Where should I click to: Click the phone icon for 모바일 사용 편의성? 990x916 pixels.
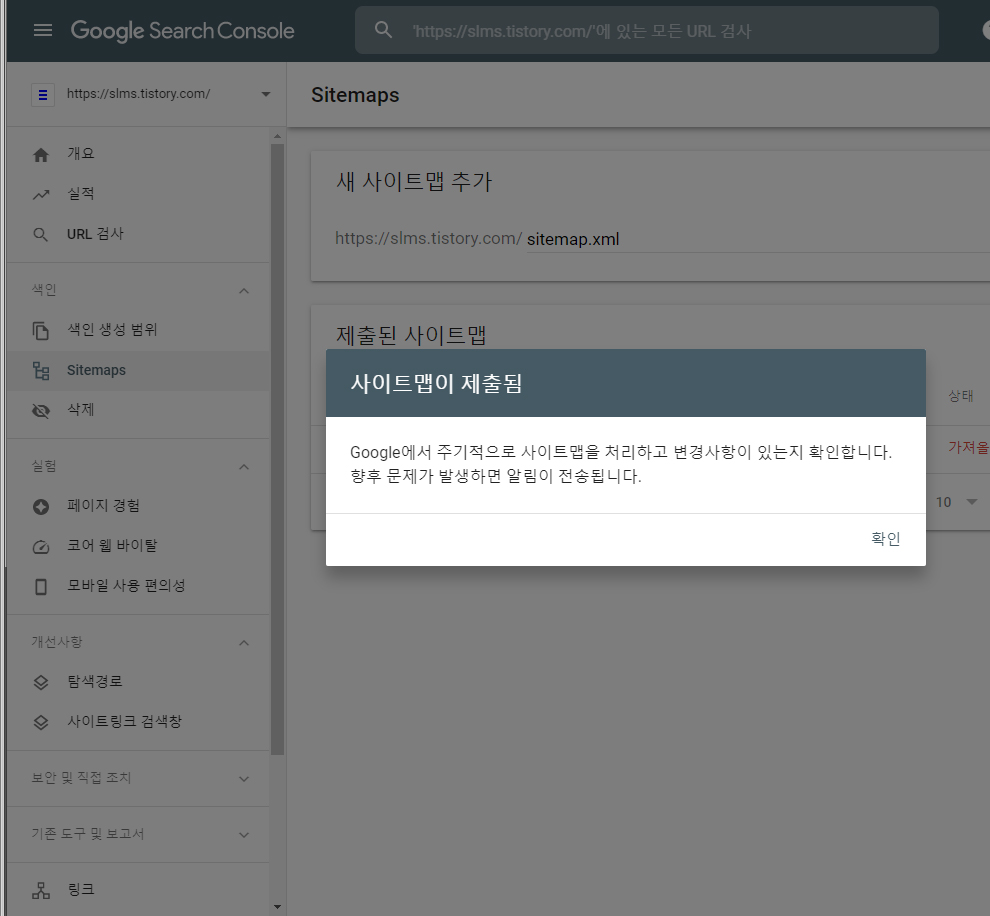(41, 587)
